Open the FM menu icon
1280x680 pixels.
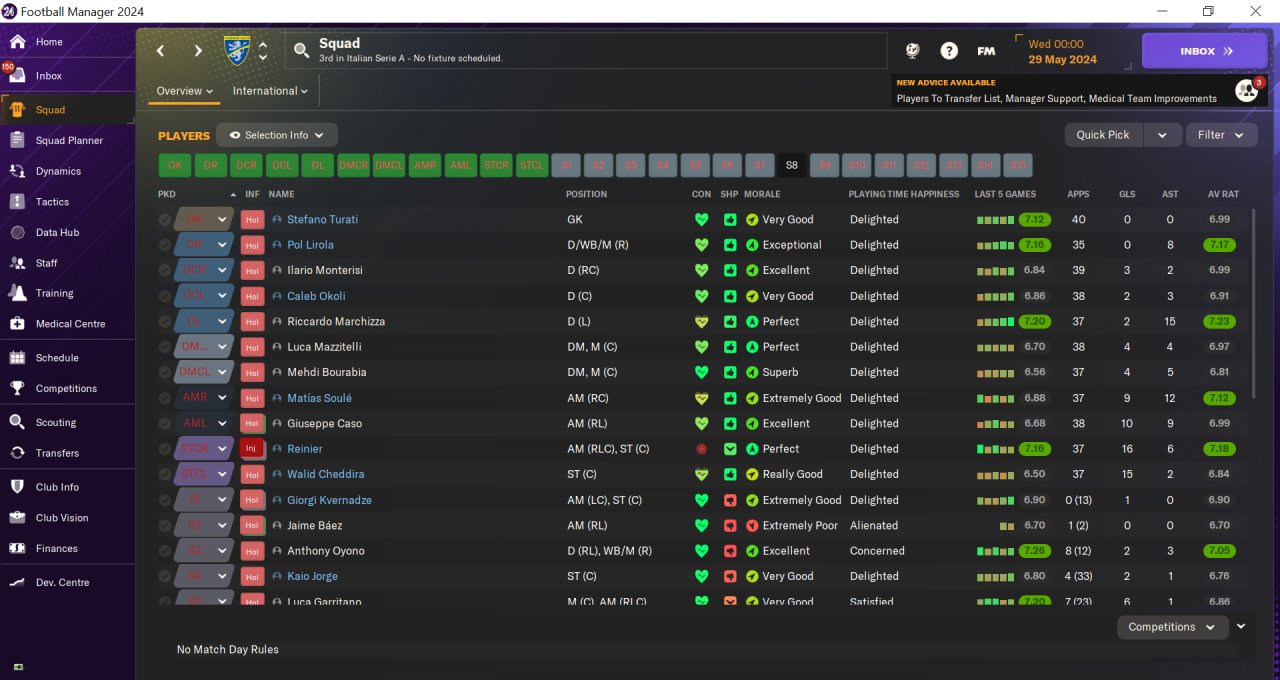[986, 51]
